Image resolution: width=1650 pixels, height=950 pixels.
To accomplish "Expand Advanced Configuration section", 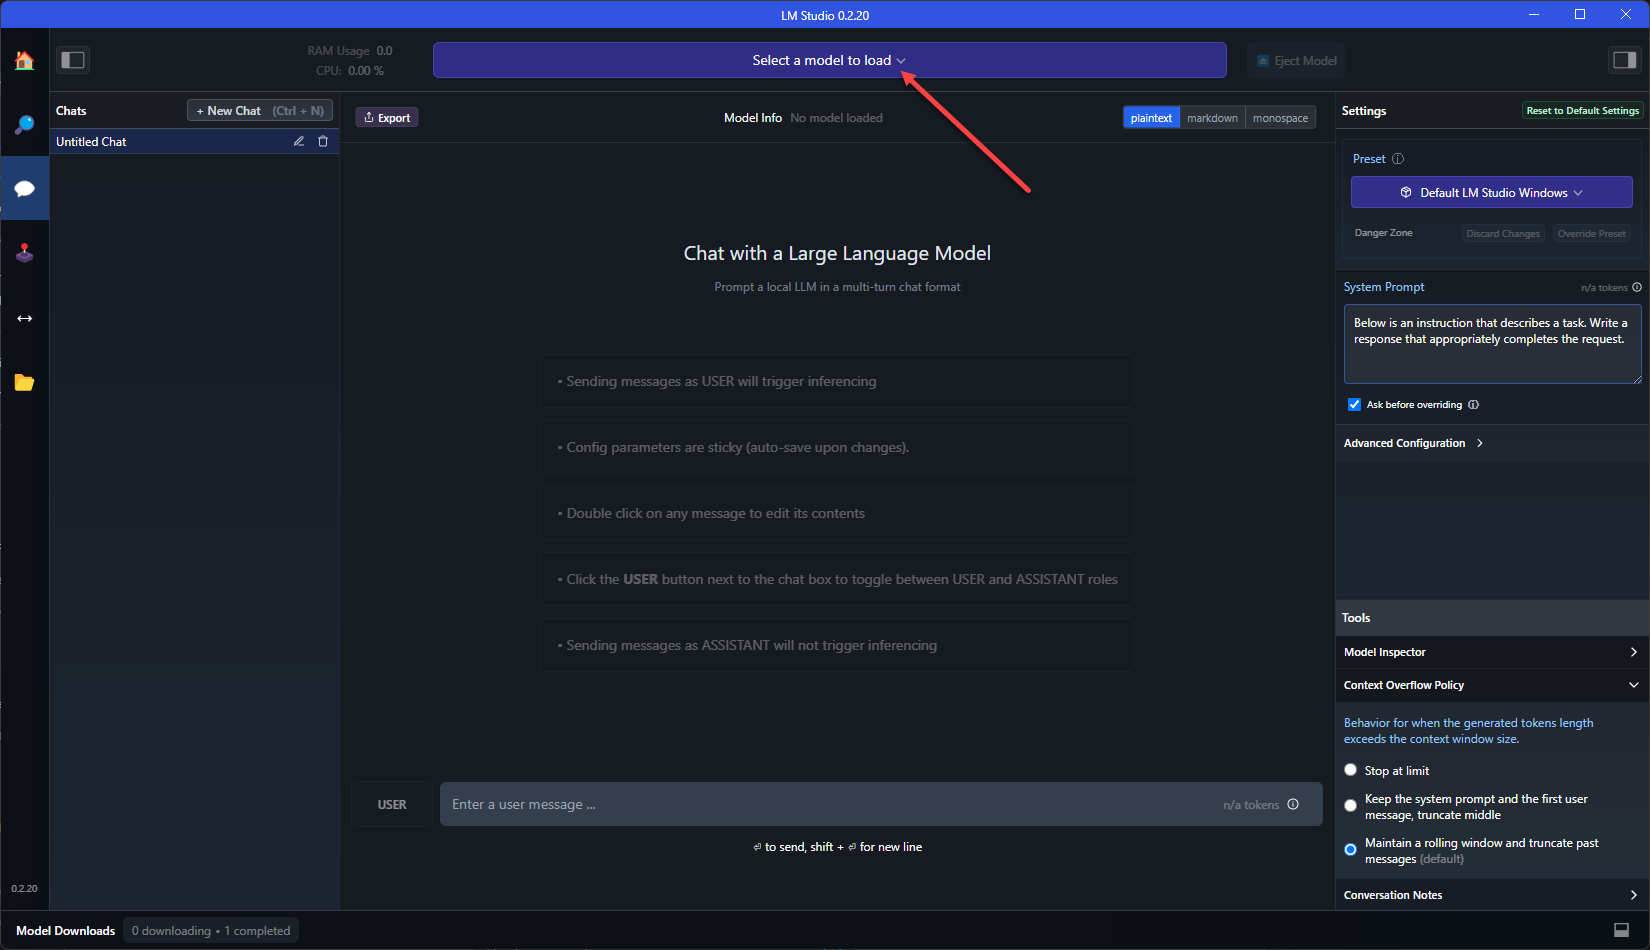I will (1413, 443).
